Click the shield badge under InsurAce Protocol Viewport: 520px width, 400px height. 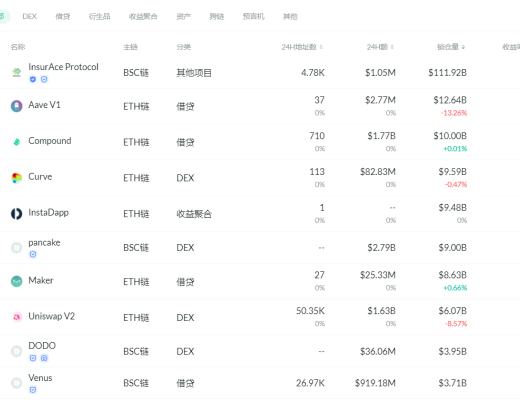pyautogui.click(x=33, y=79)
